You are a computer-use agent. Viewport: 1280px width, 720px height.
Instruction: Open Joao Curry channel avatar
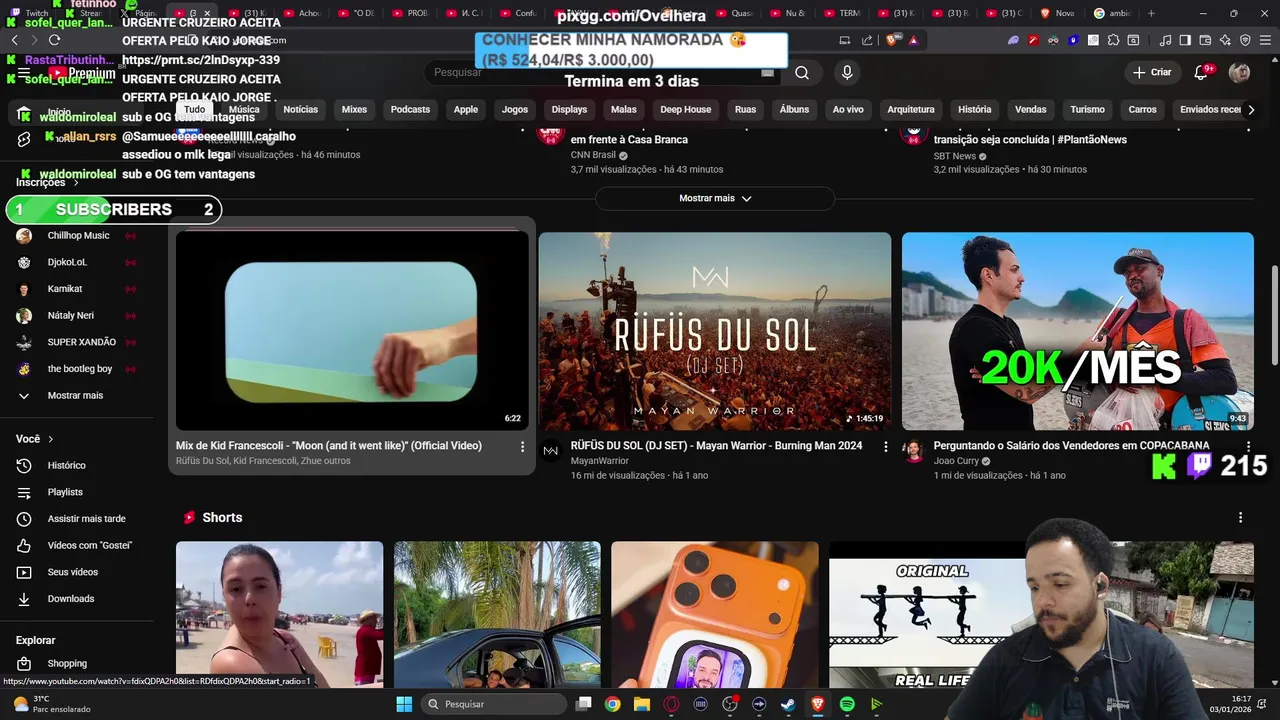click(913, 451)
